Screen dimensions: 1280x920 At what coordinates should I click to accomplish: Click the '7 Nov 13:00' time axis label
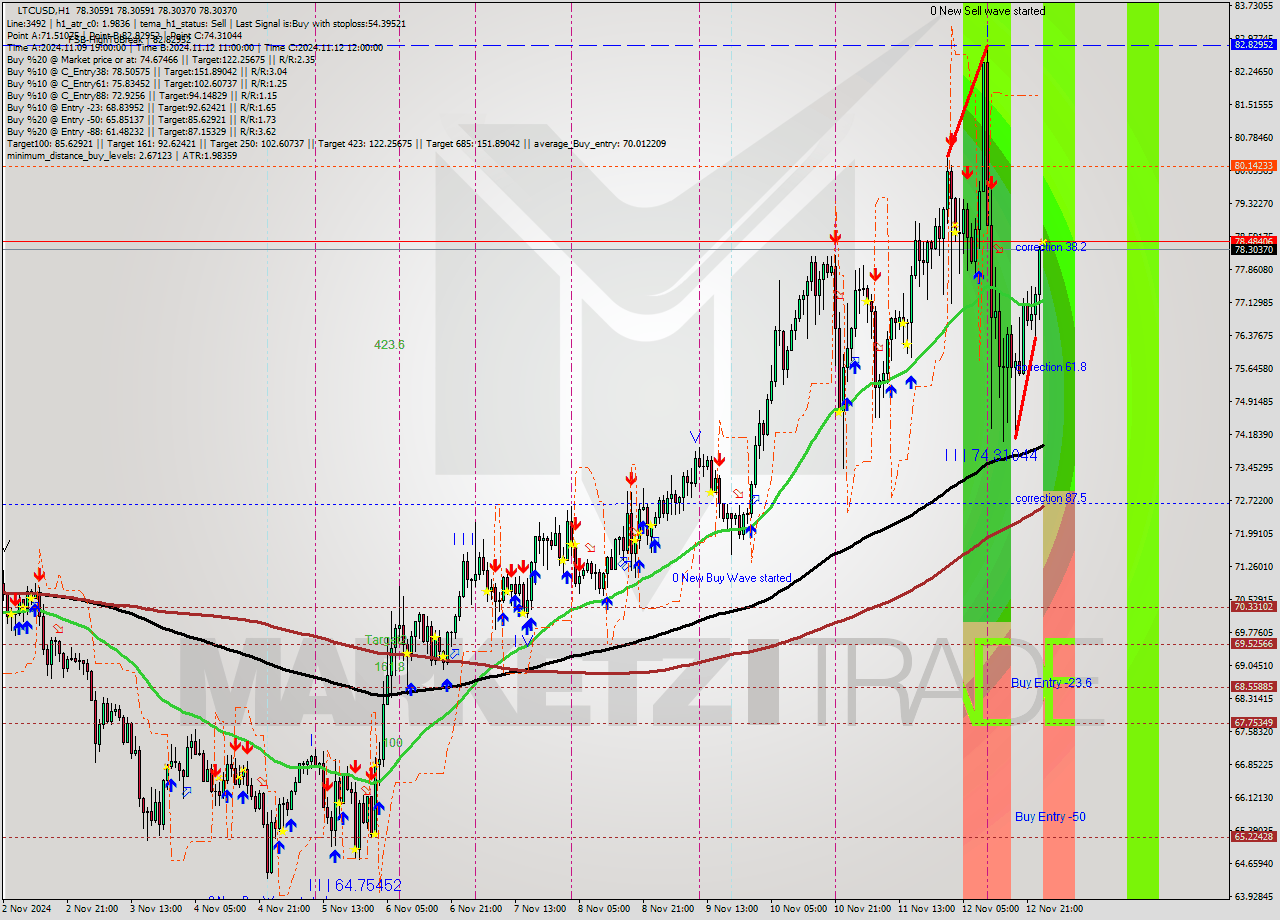[541, 909]
